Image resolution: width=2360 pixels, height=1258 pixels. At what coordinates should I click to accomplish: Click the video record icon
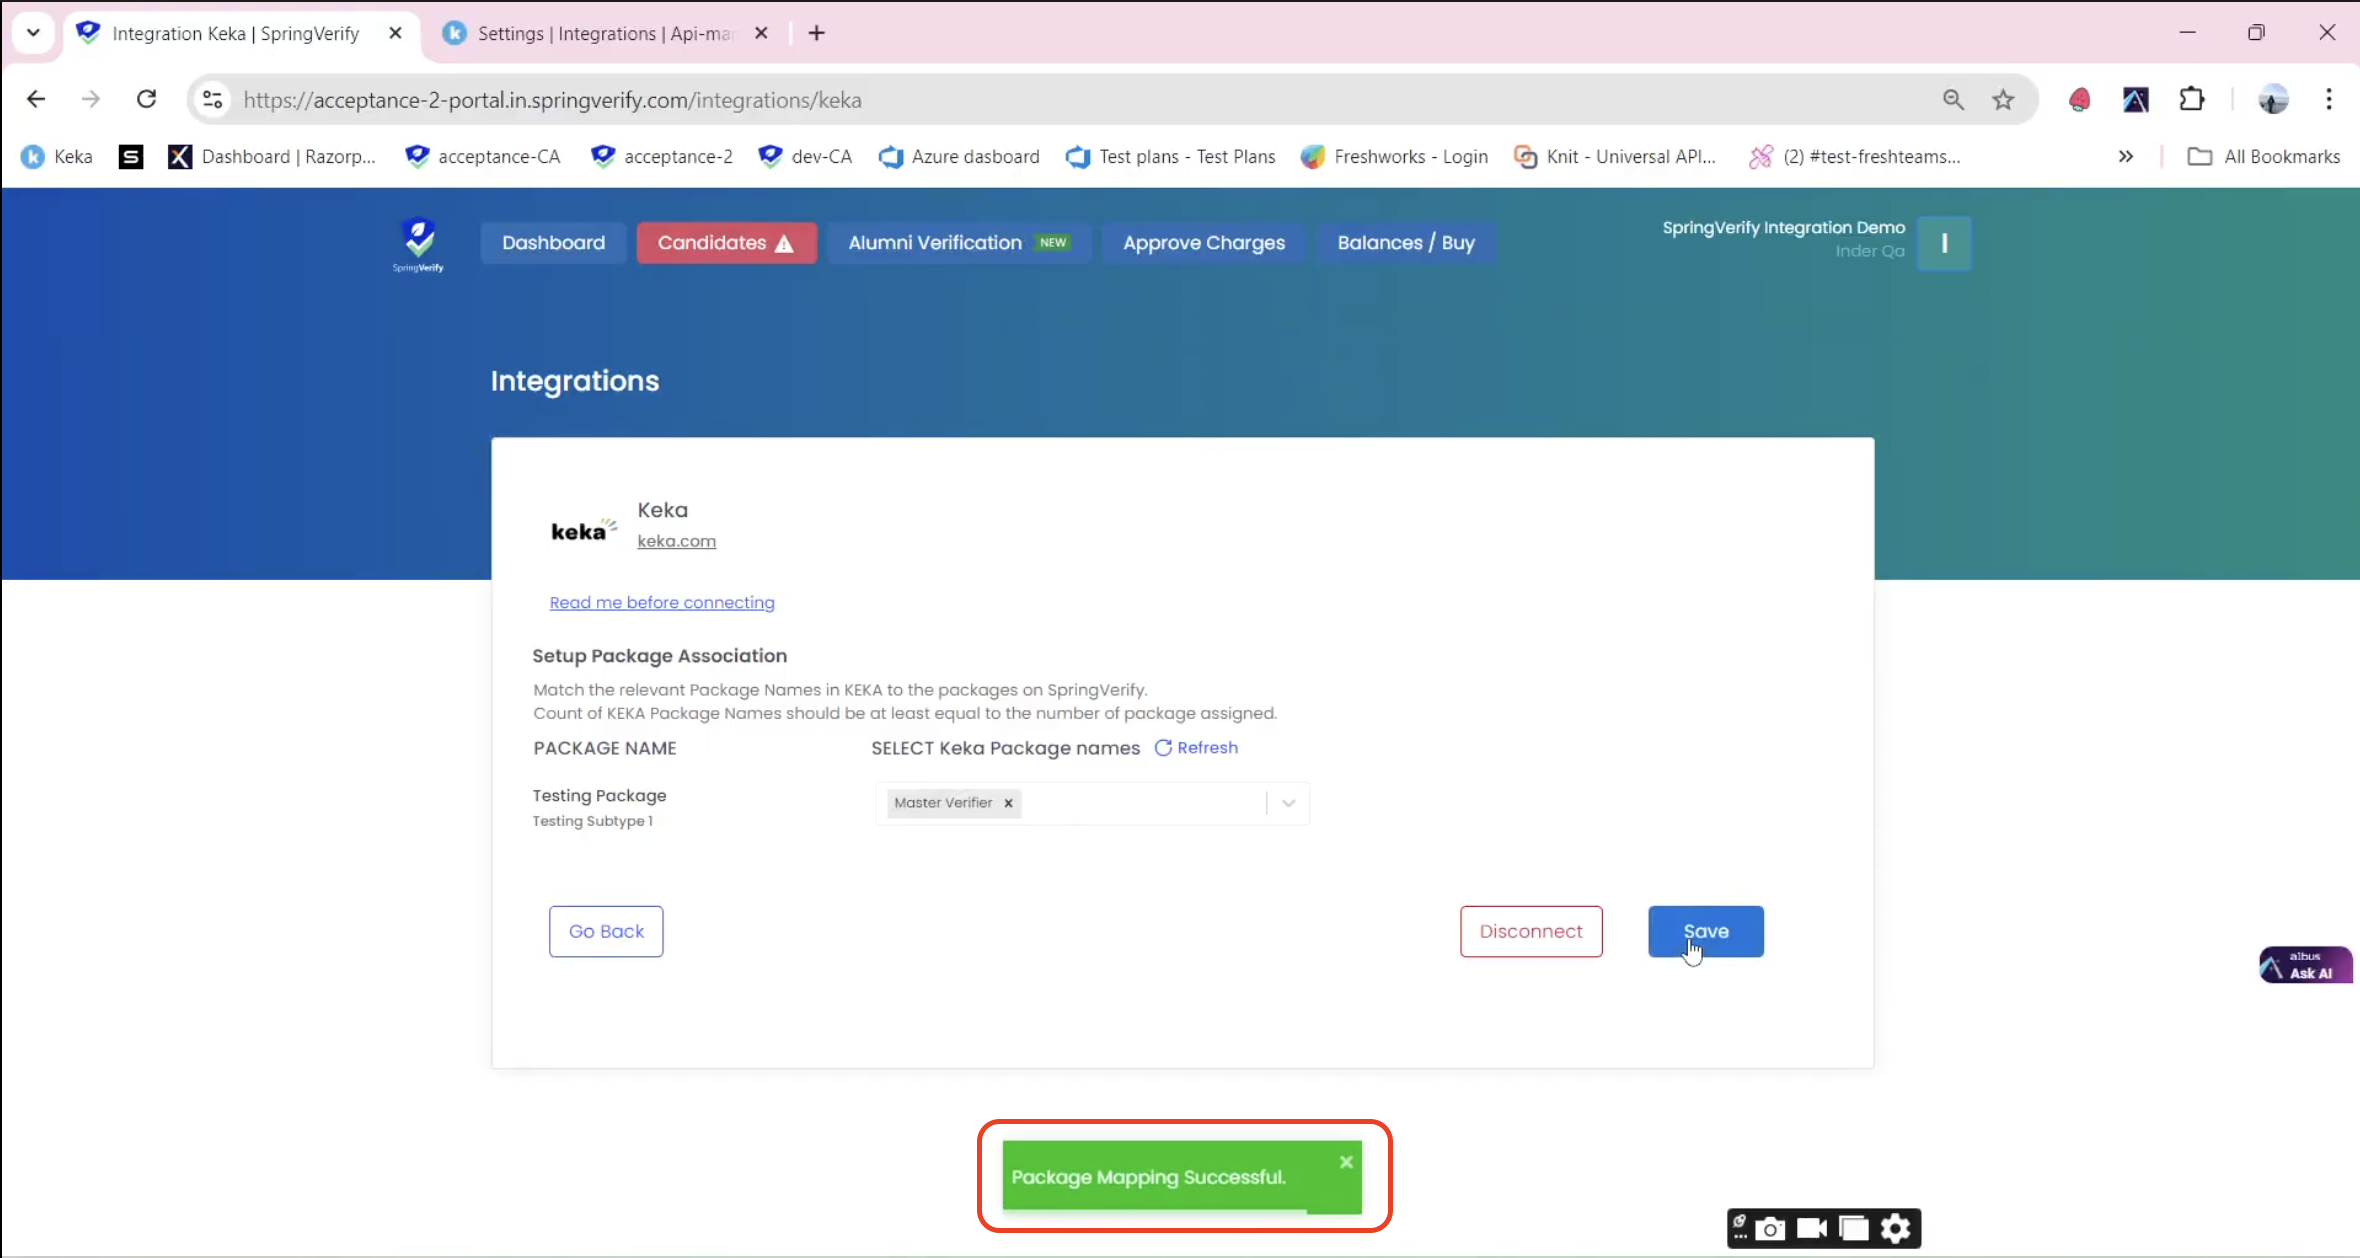(x=1811, y=1228)
